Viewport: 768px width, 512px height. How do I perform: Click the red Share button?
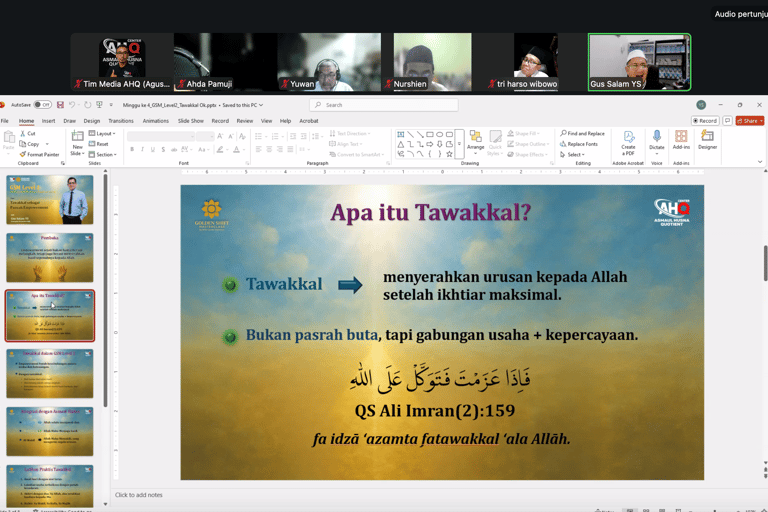click(x=749, y=121)
